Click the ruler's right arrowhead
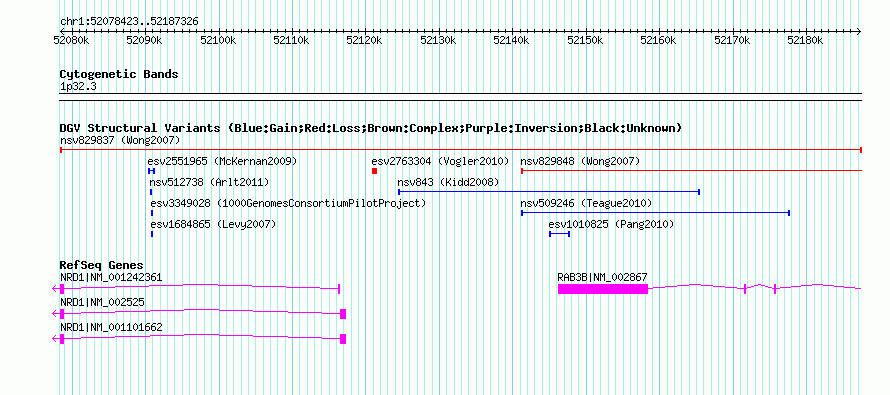Viewport: 890px width, 395px height. tap(859, 31)
